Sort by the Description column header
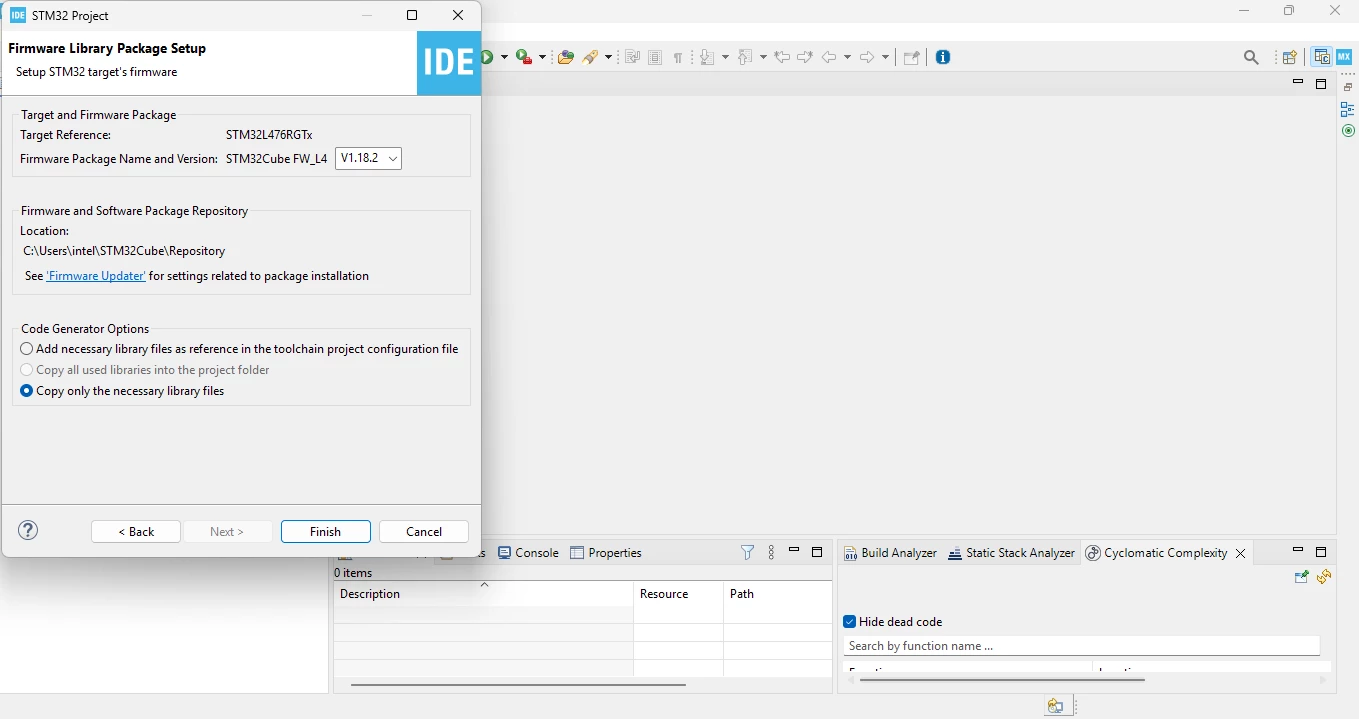1359x719 pixels. [483, 594]
